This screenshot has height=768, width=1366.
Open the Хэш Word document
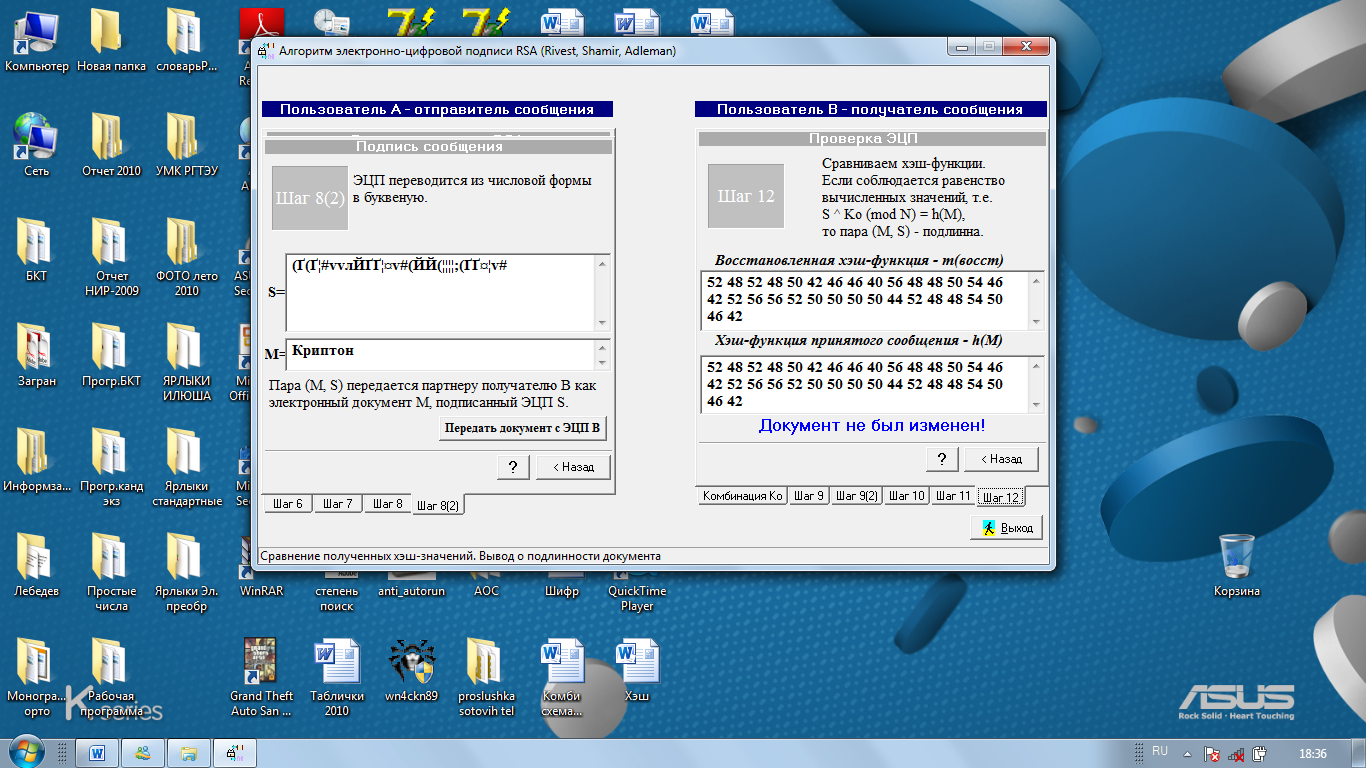point(637,670)
